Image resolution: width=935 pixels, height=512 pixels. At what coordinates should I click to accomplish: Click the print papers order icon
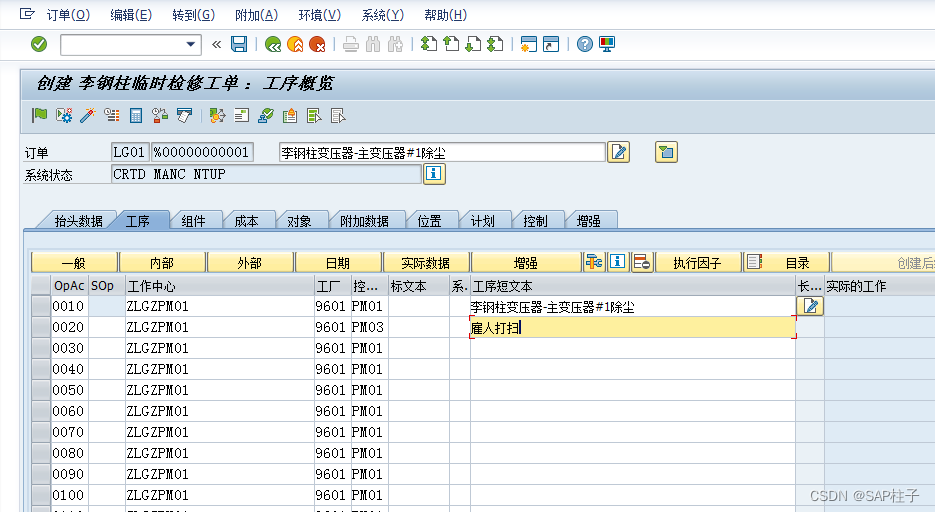point(184,115)
